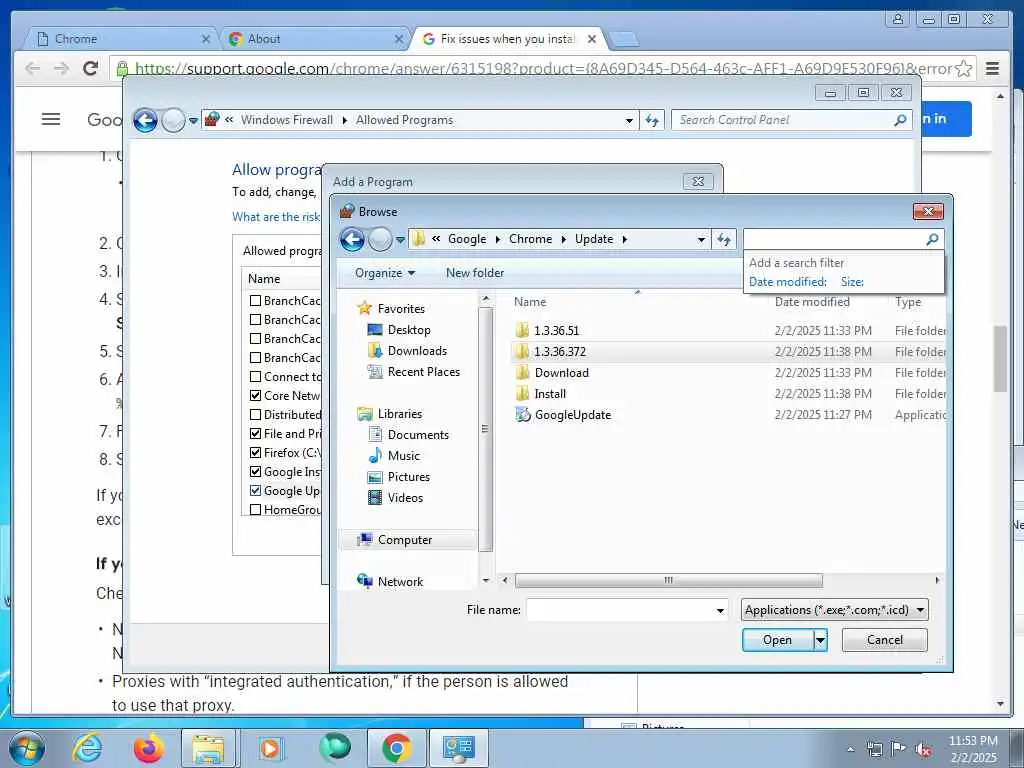Screen dimensions: 1024x768
Task: Uncheck Core Networking checkbox
Action: pos(255,396)
